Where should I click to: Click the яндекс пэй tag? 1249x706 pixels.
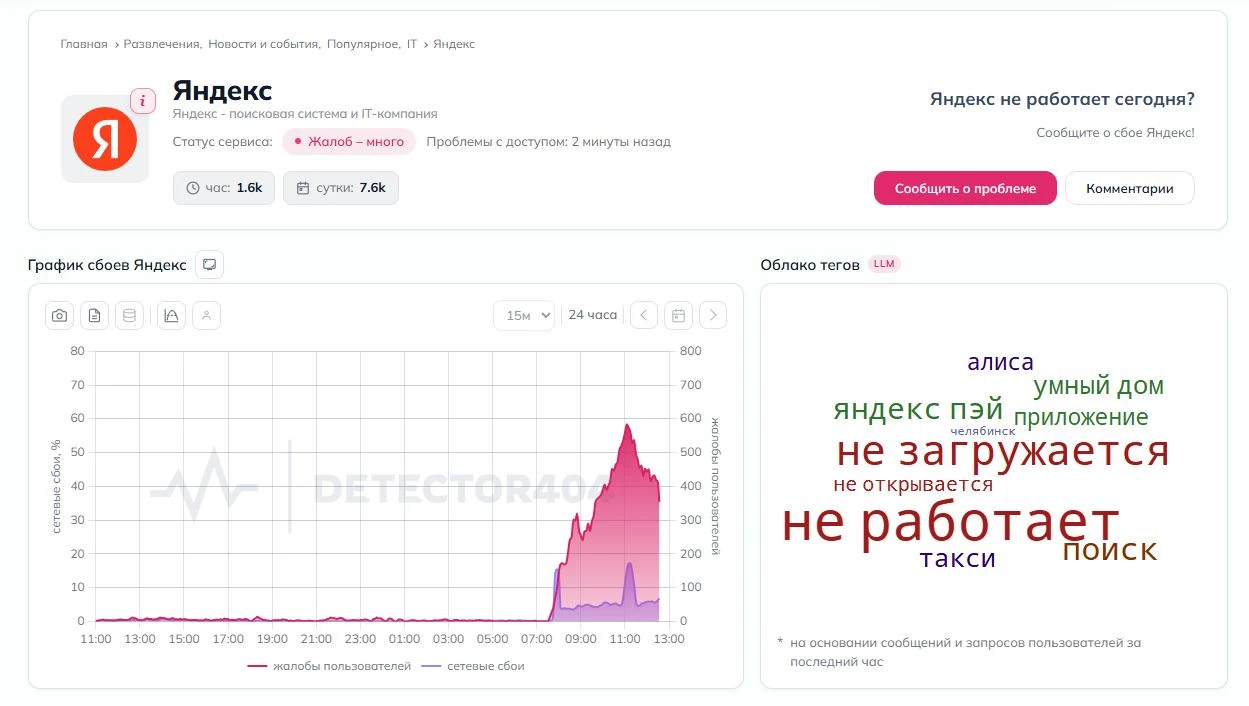click(x=918, y=409)
